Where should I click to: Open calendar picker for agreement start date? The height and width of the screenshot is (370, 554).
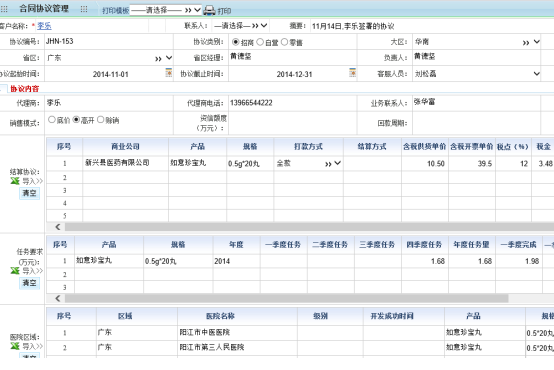click(169, 72)
